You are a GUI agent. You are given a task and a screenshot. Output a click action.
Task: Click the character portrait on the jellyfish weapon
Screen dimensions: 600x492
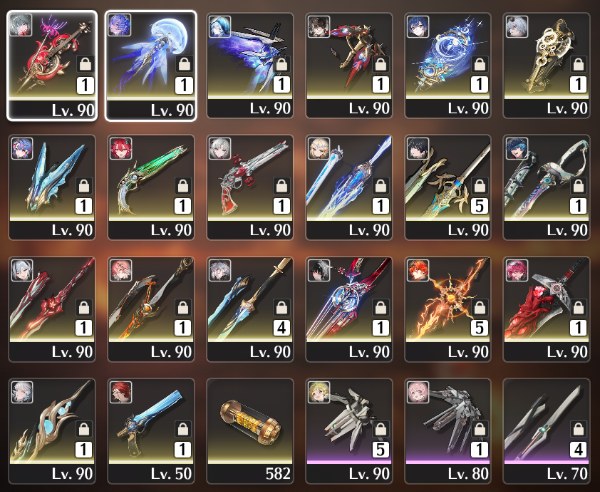pyautogui.click(x=119, y=25)
